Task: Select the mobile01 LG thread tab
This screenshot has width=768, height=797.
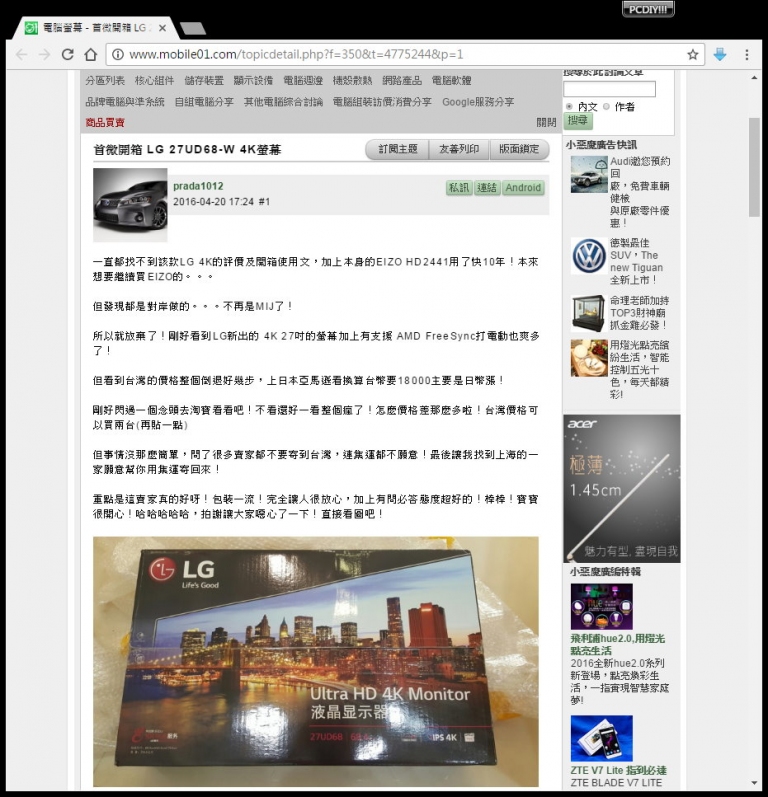Action: (x=94, y=28)
